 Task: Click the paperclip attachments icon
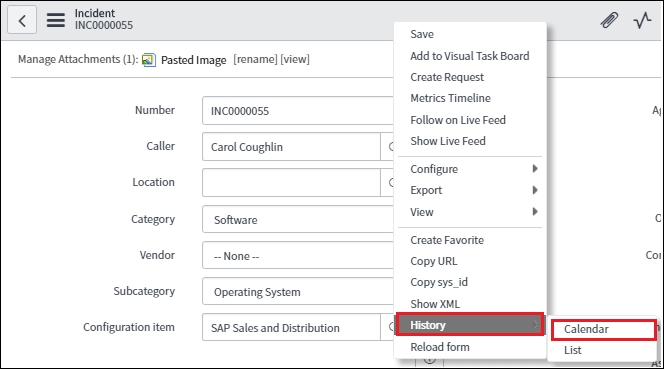[609, 20]
